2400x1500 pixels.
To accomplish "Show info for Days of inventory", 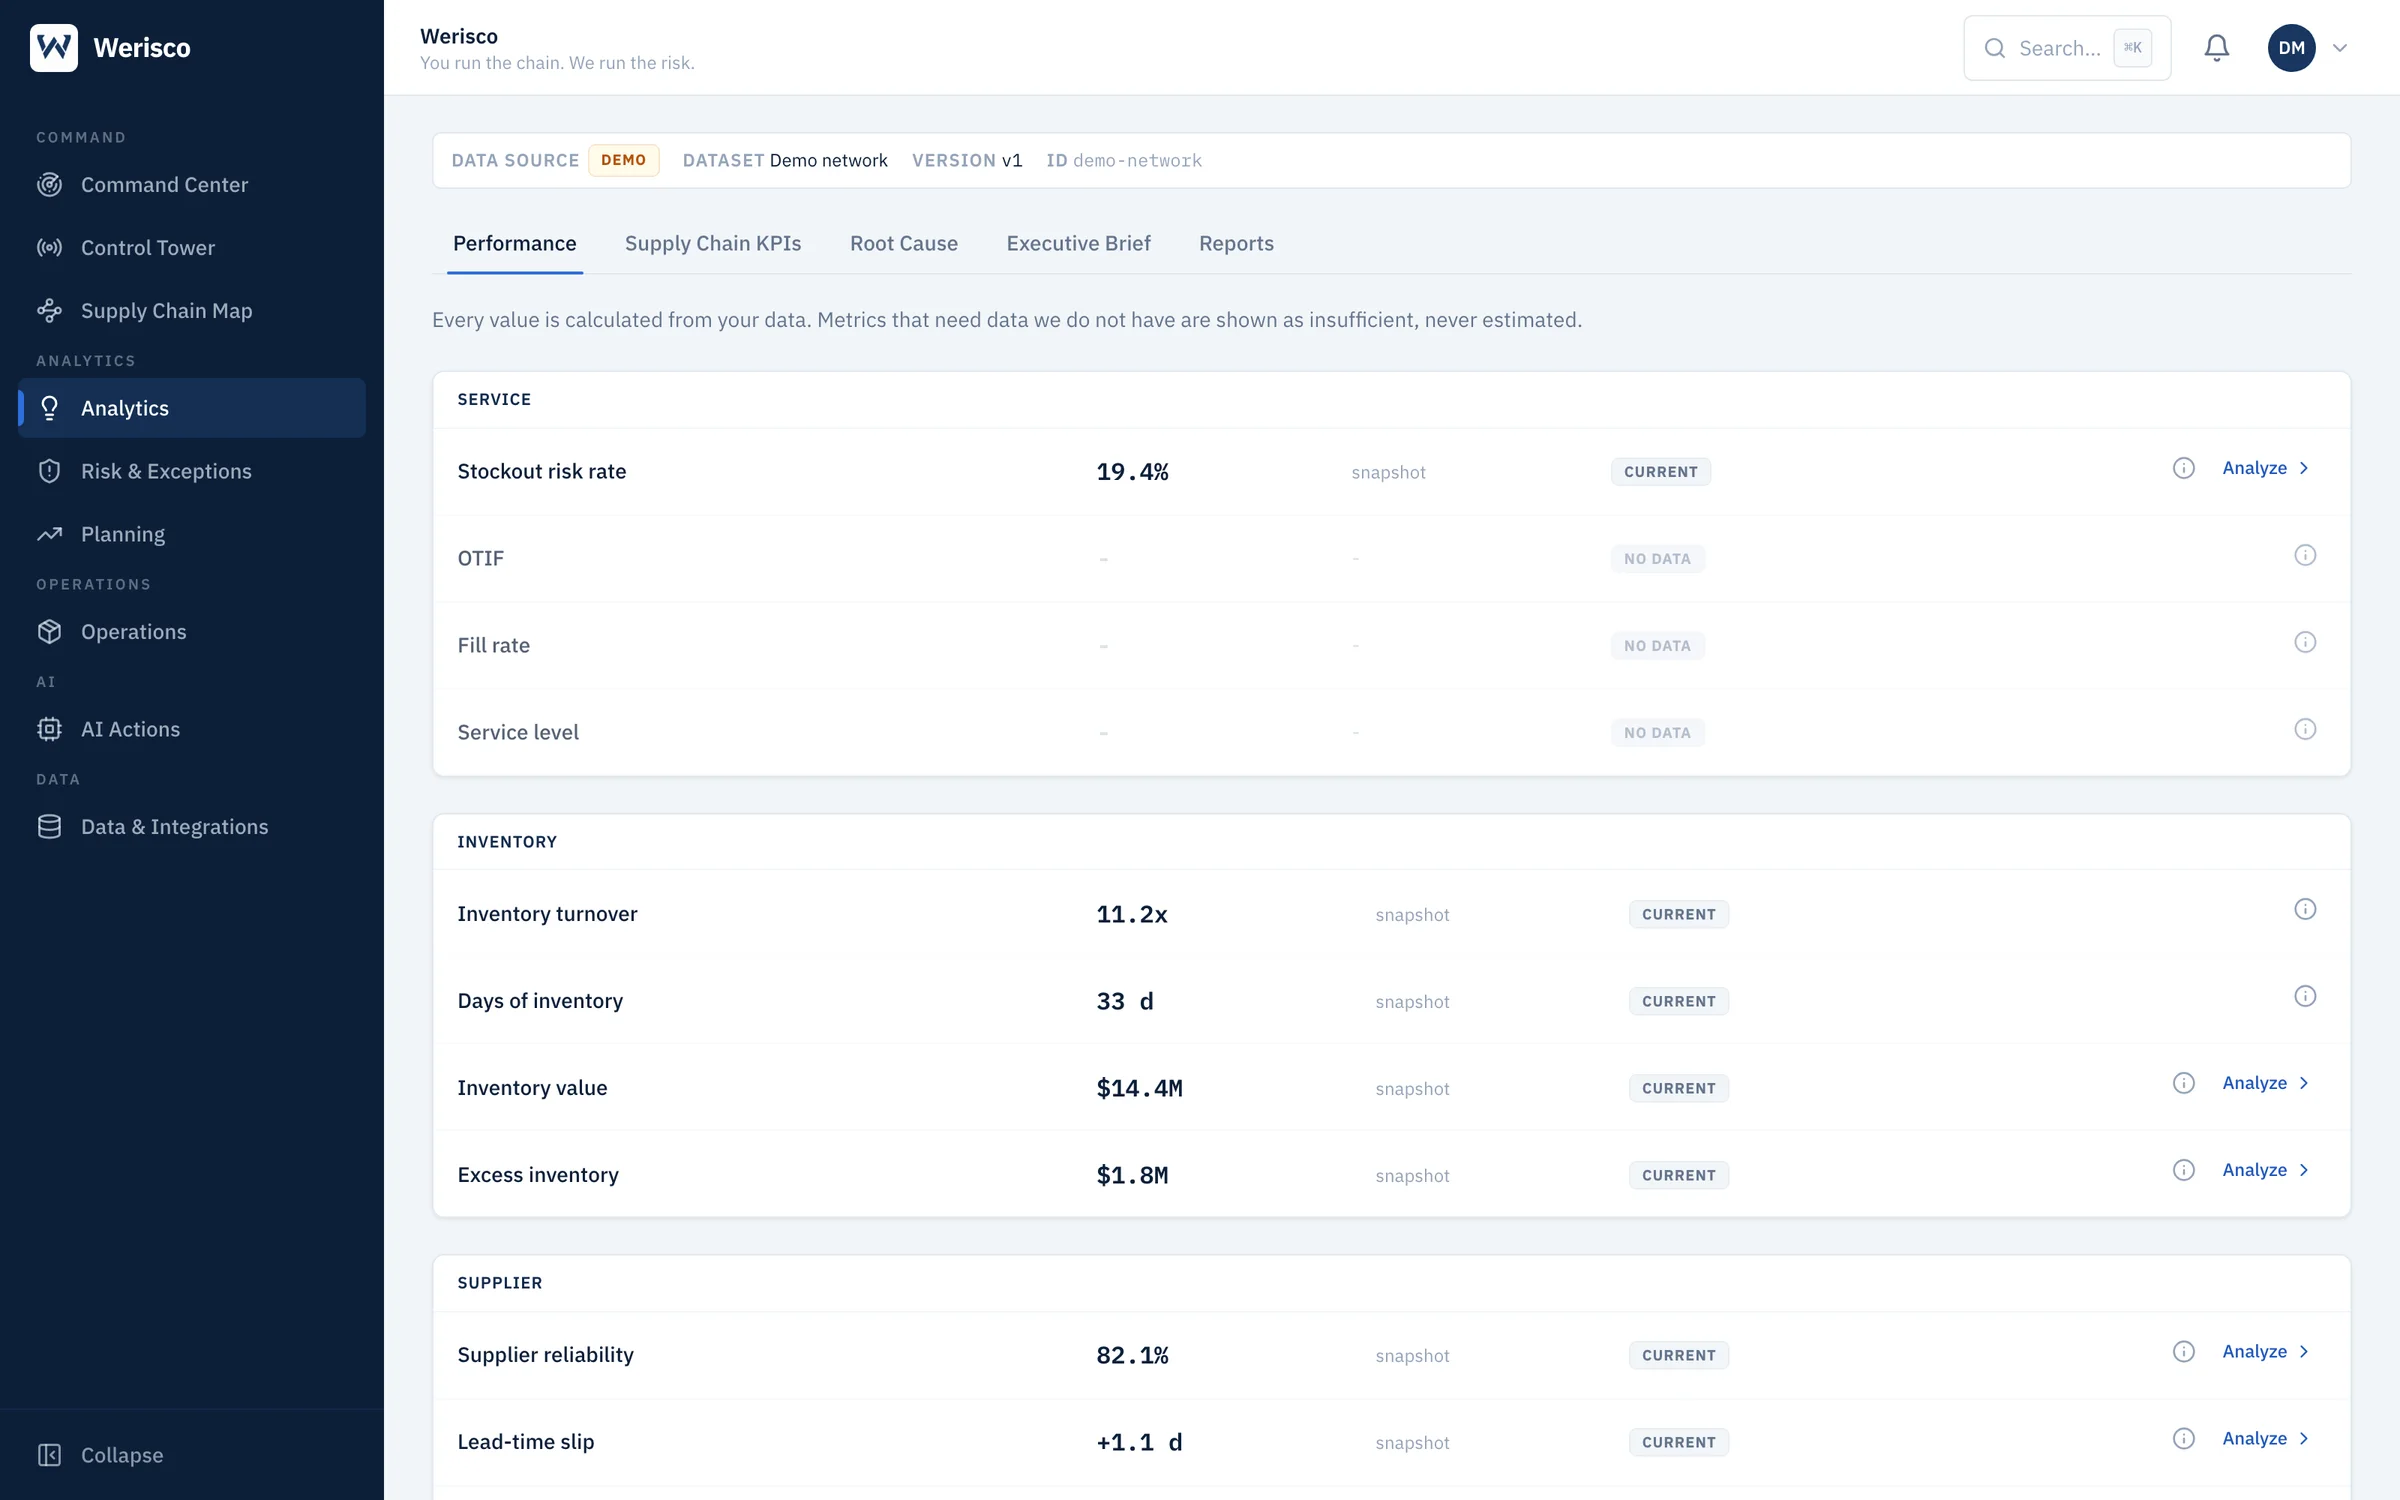I will [x=2305, y=996].
